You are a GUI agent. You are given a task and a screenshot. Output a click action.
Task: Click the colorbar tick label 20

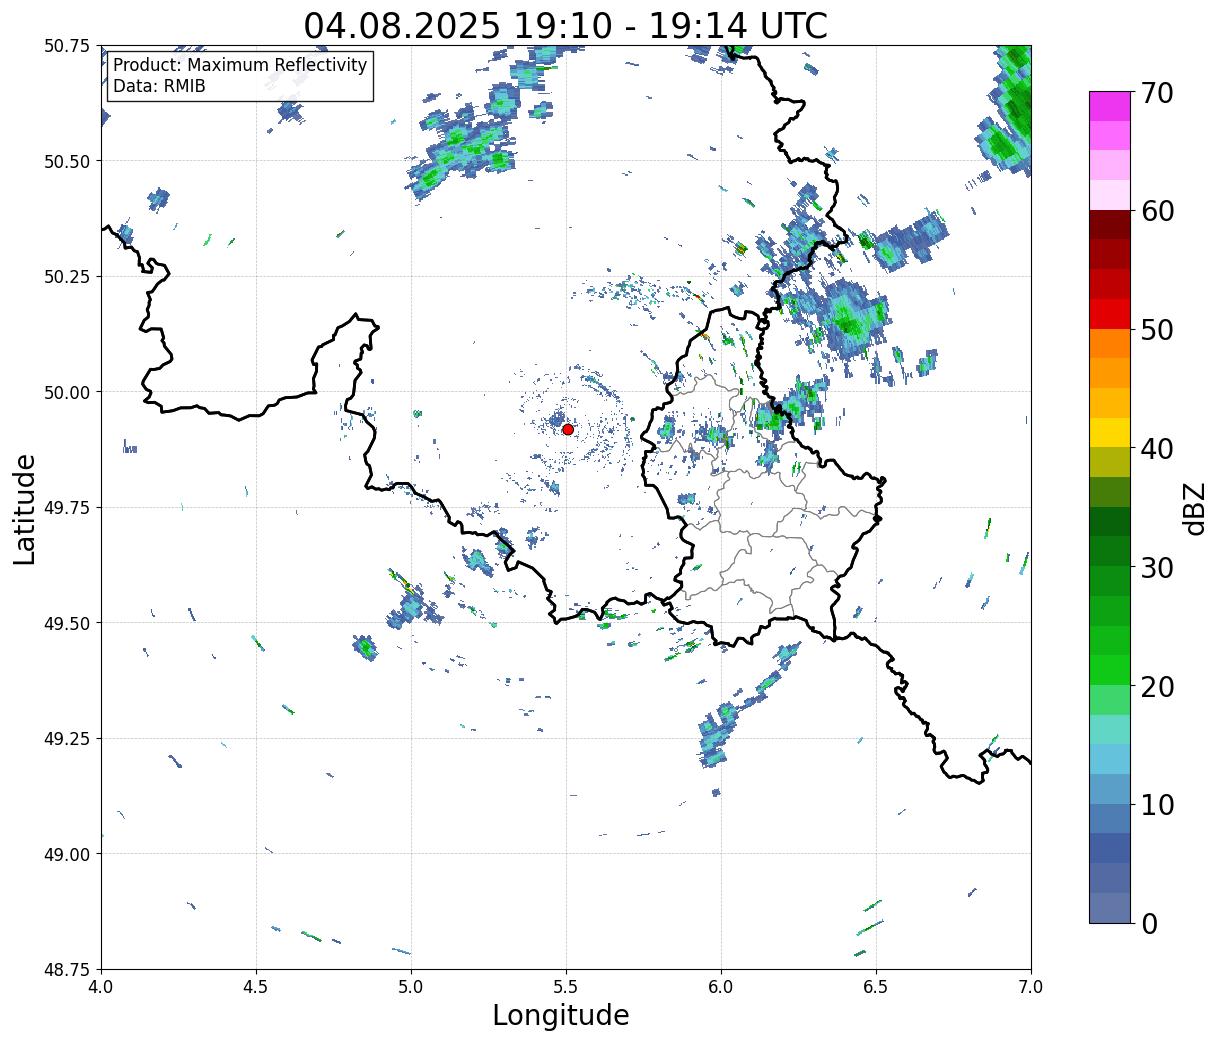1157,686
